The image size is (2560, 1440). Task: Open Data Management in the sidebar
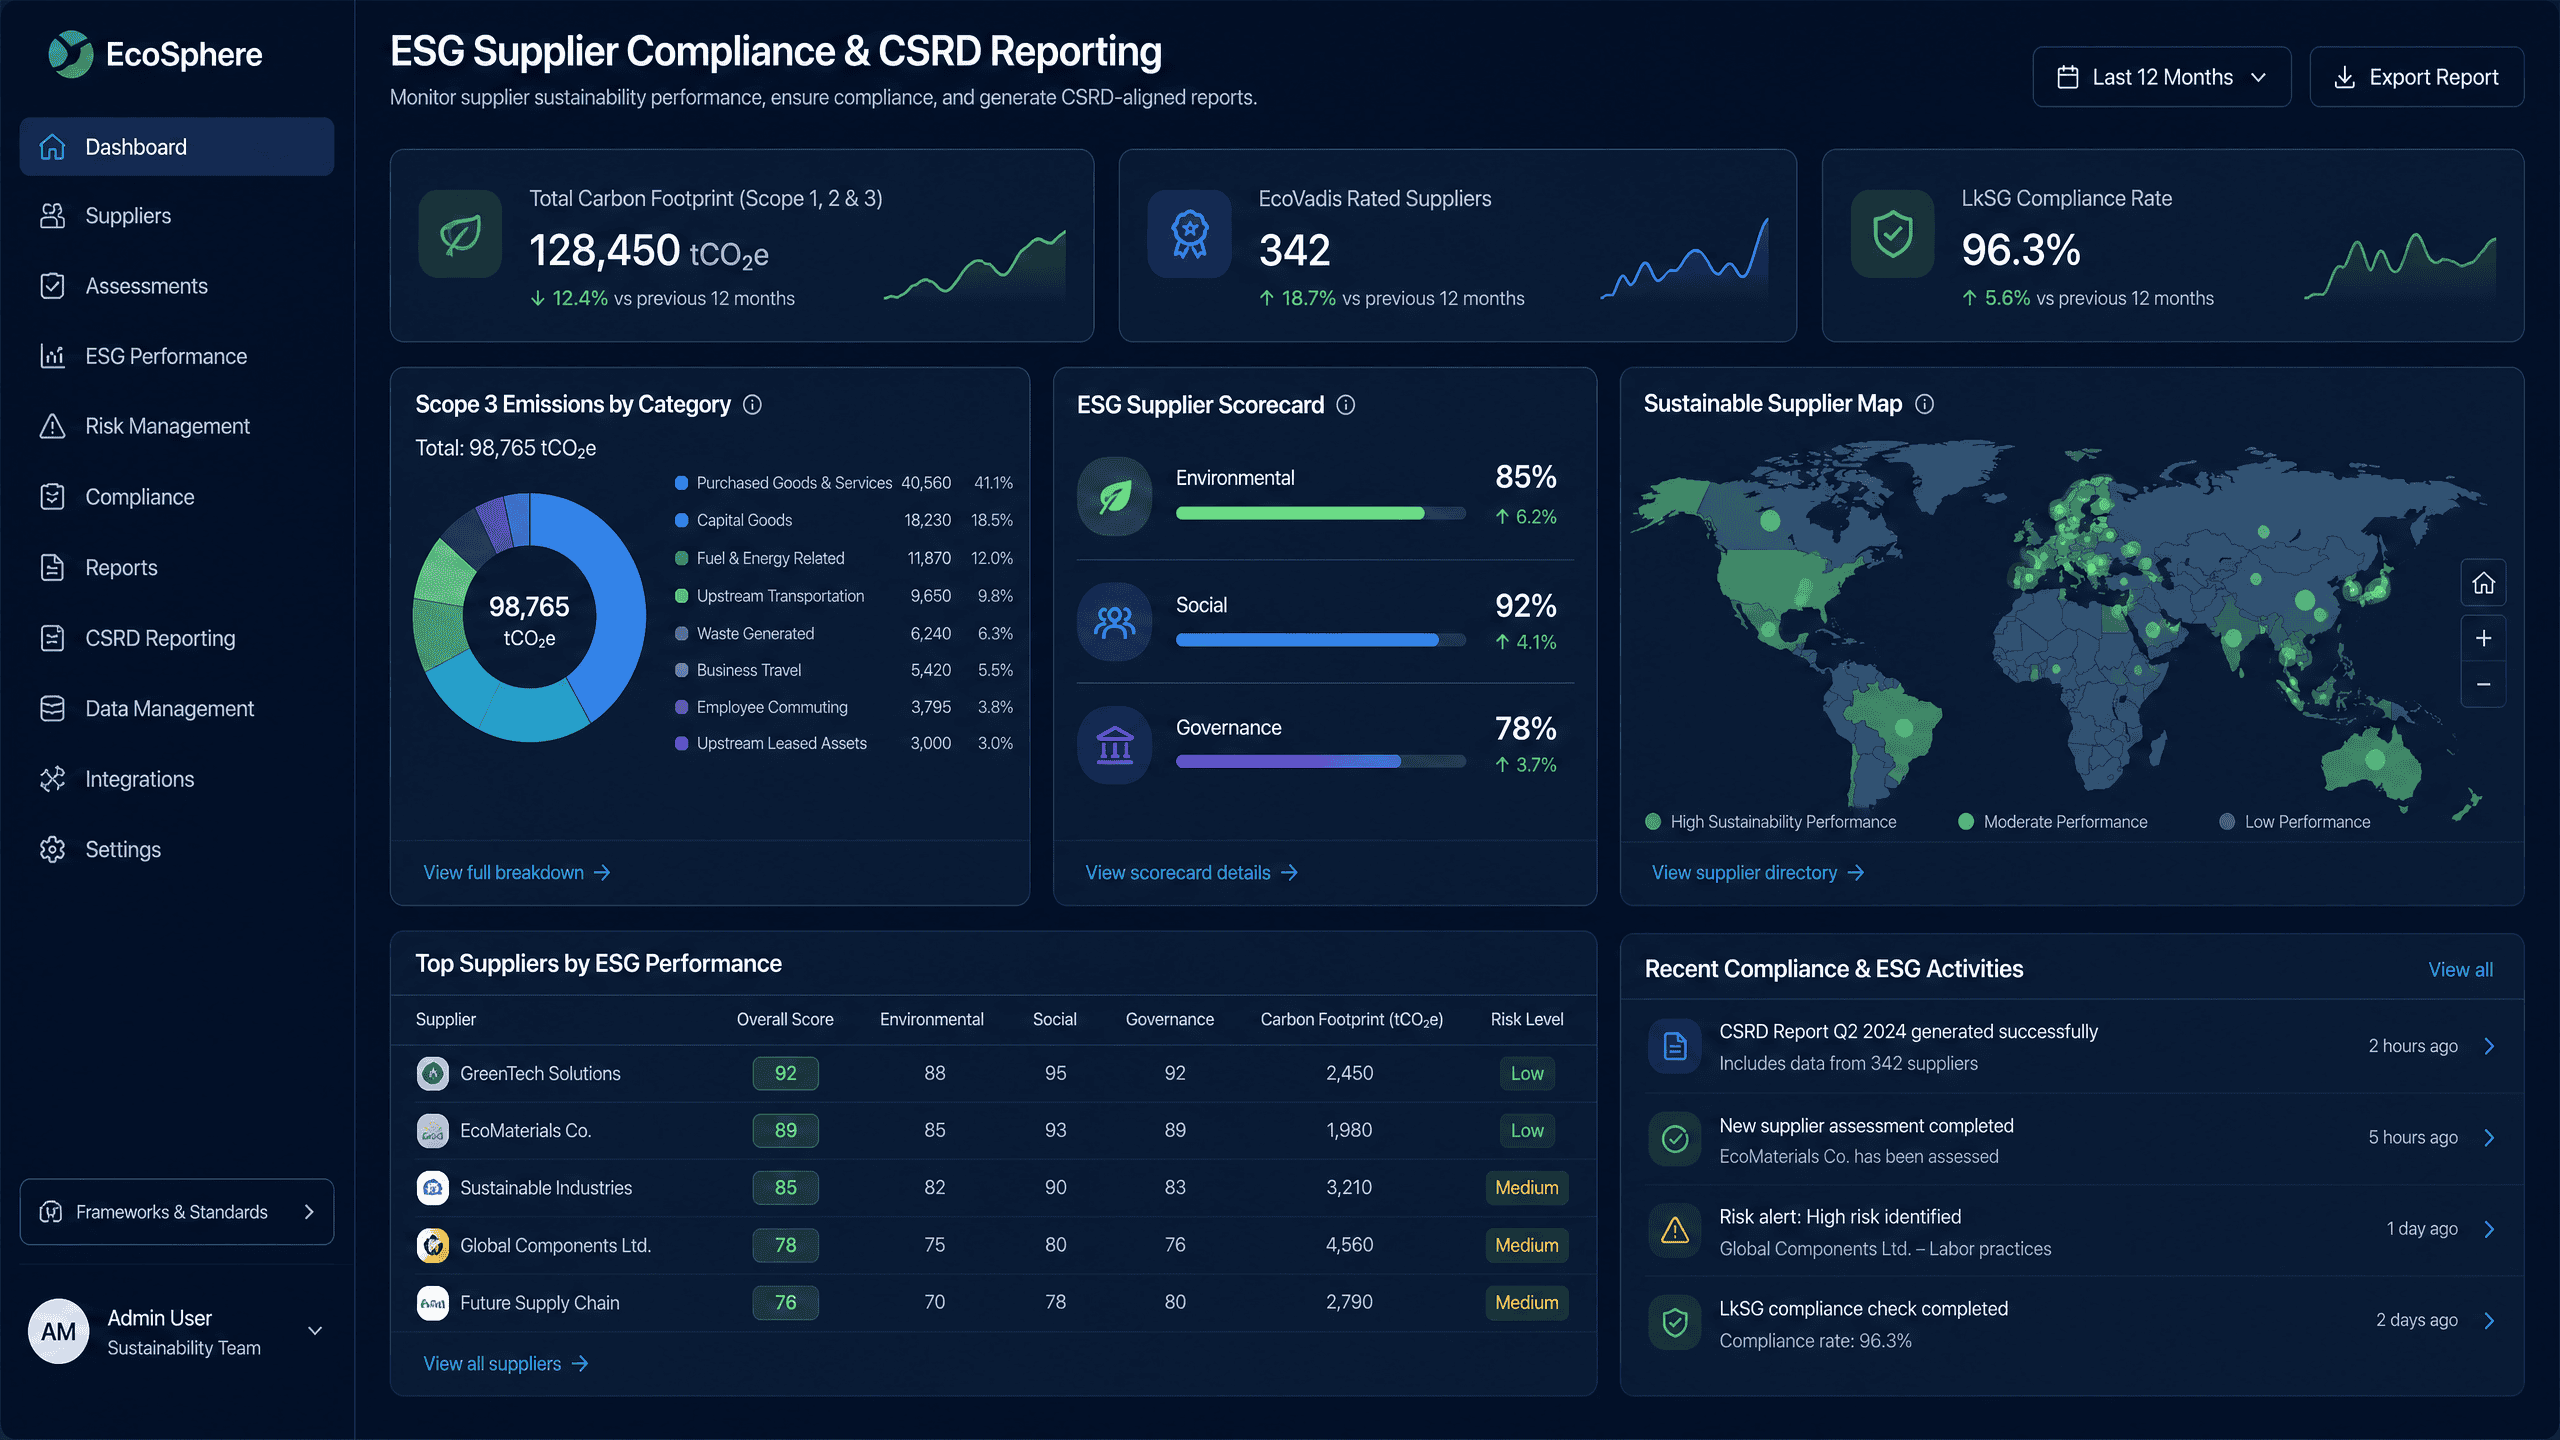tap(177, 708)
